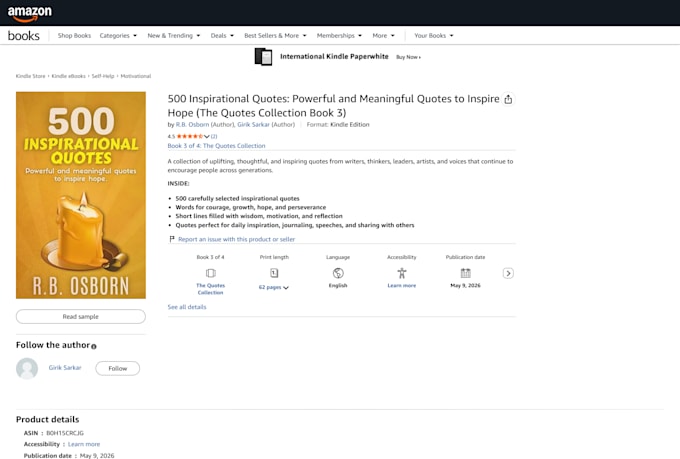Expand the 62 pages dropdown
Image resolution: width=680 pixels, height=459 pixels.
point(274,287)
